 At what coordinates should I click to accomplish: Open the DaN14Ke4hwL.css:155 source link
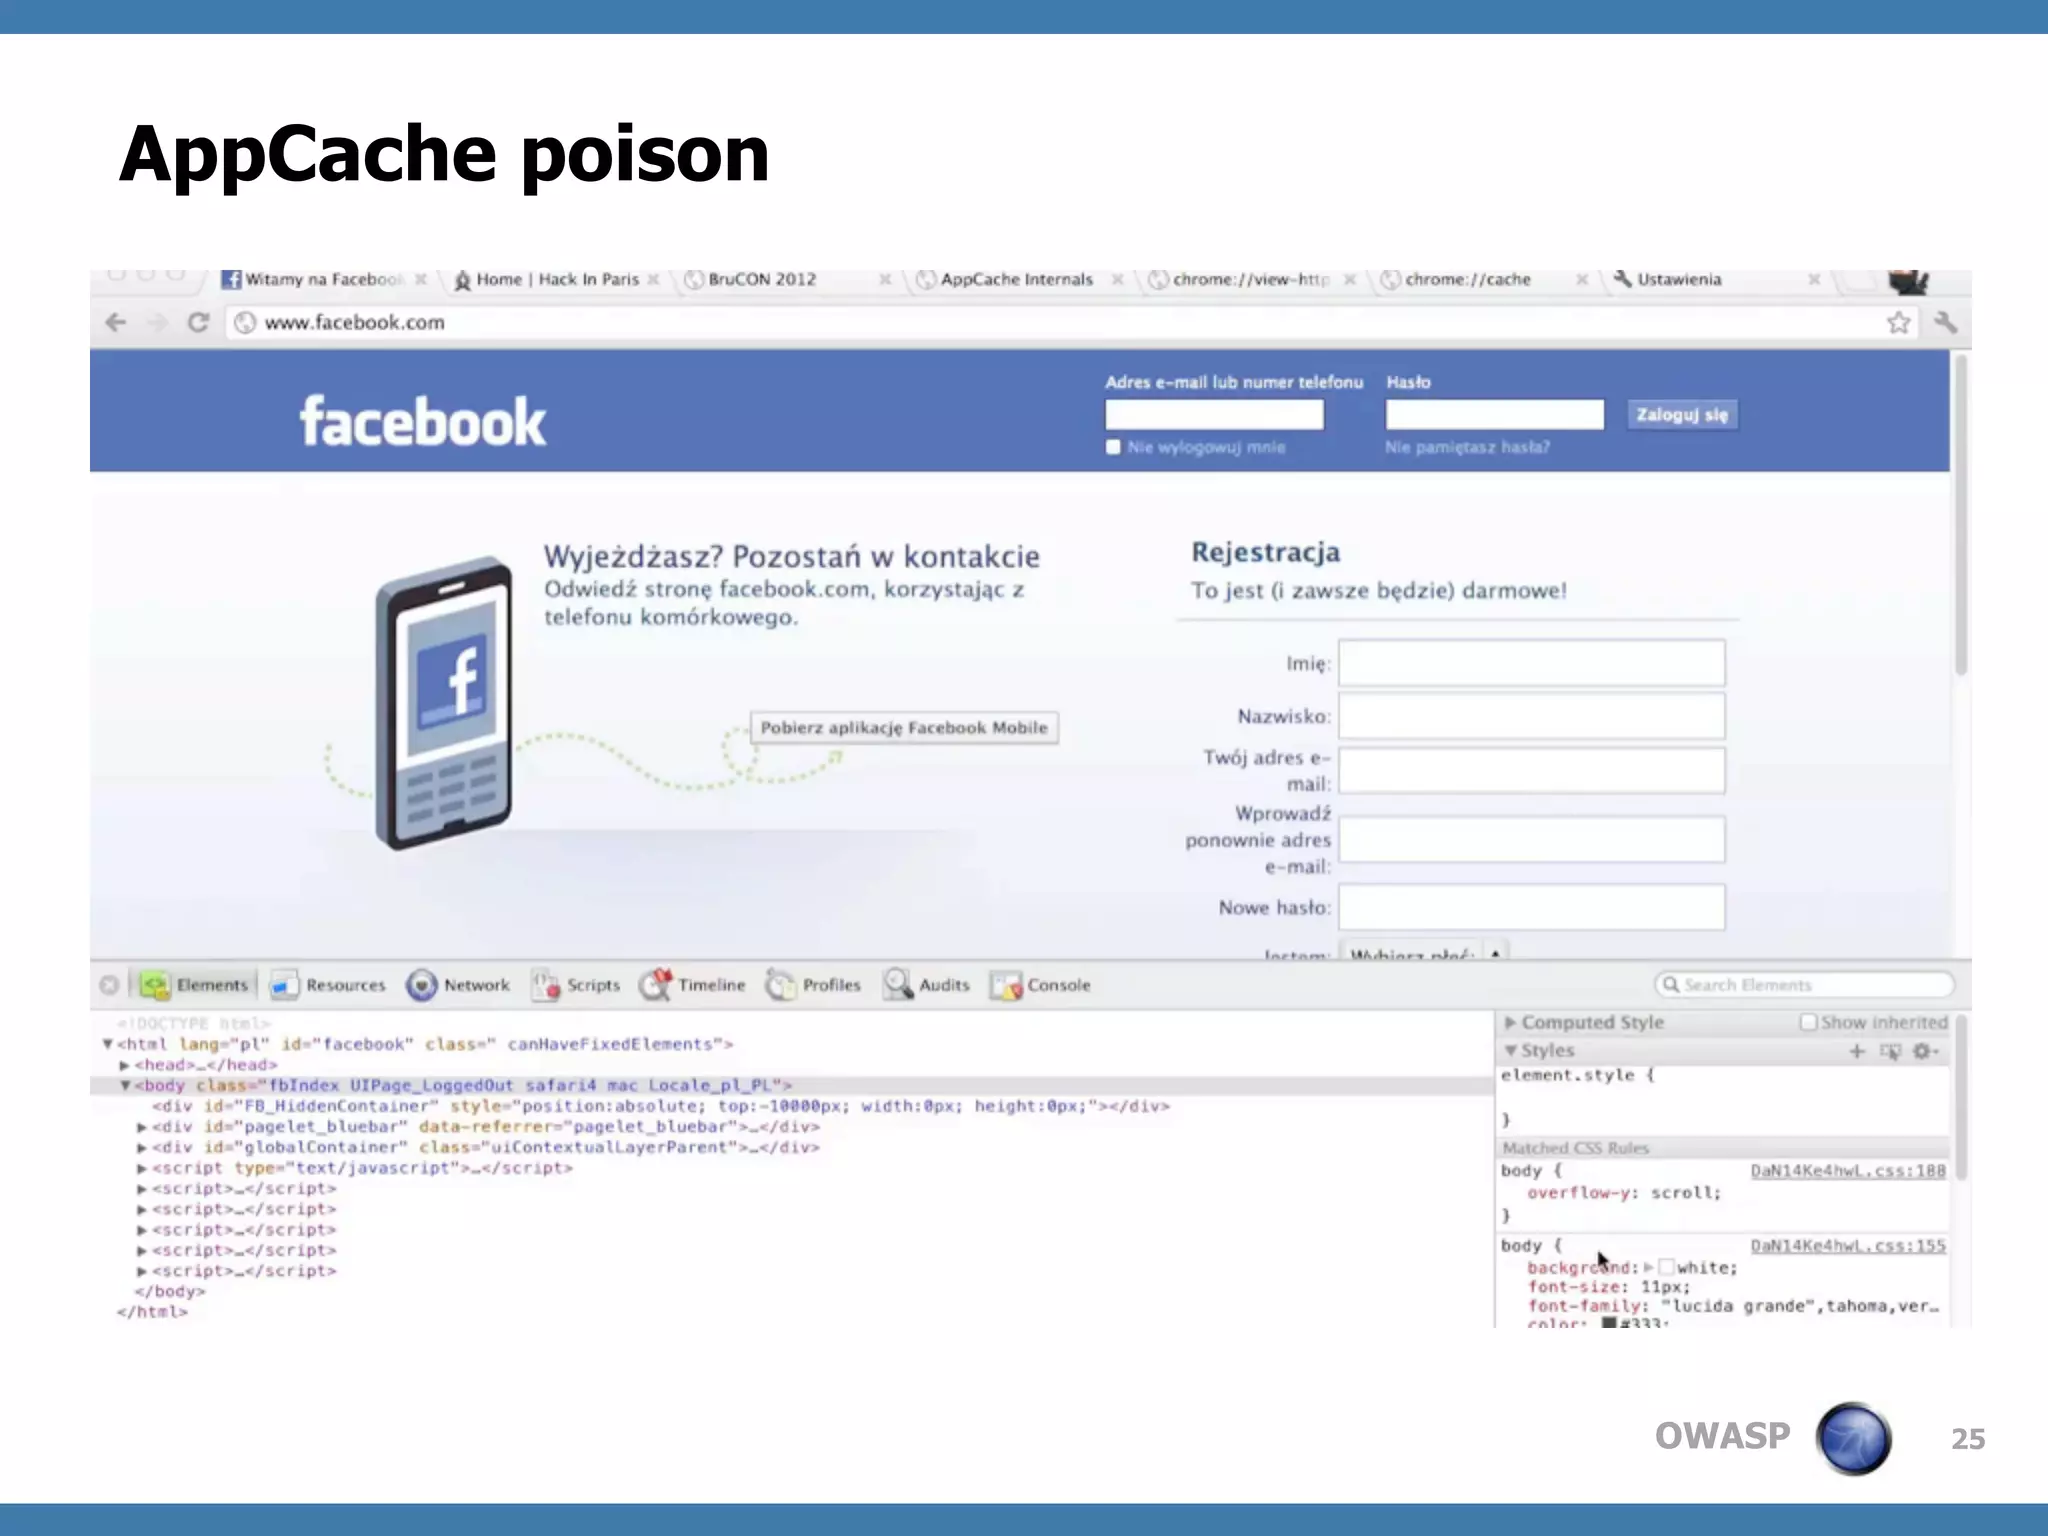tap(1848, 1245)
